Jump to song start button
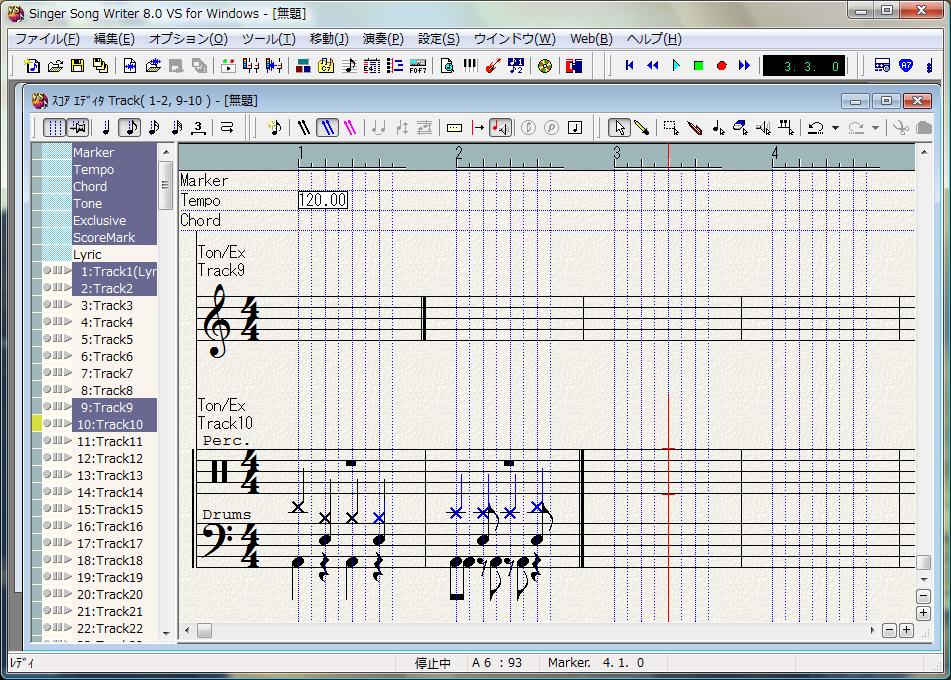 (x=630, y=66)
